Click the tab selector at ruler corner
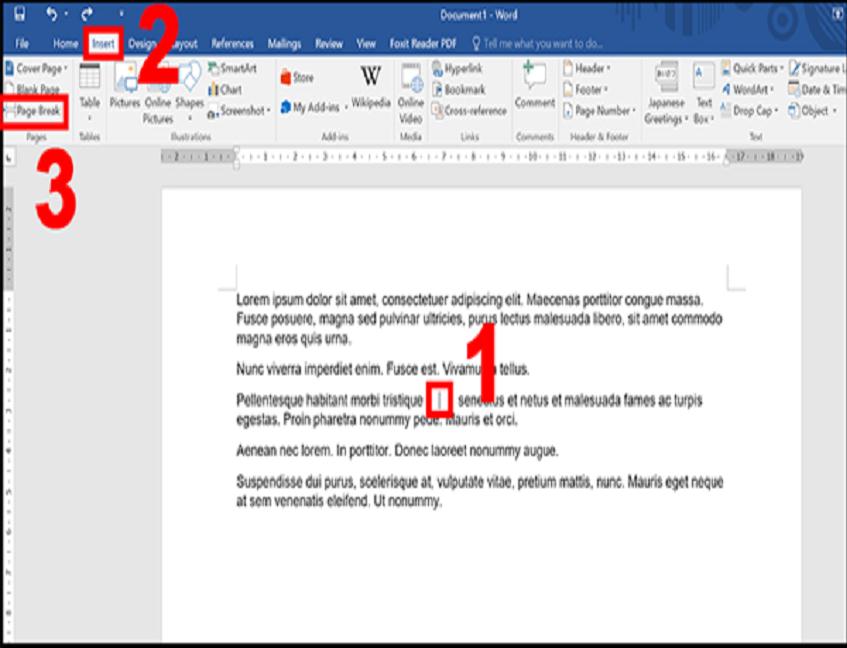Screen dimensions: 847x648 click(10, 158)
